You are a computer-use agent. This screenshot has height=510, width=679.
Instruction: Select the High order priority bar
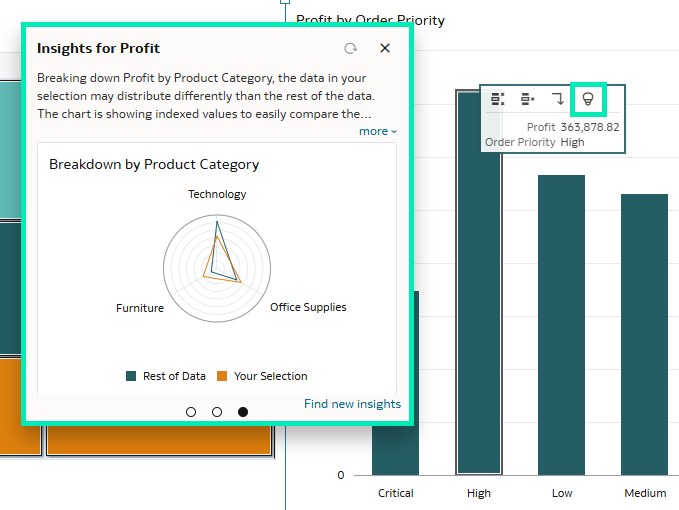[x=478, y=300]
